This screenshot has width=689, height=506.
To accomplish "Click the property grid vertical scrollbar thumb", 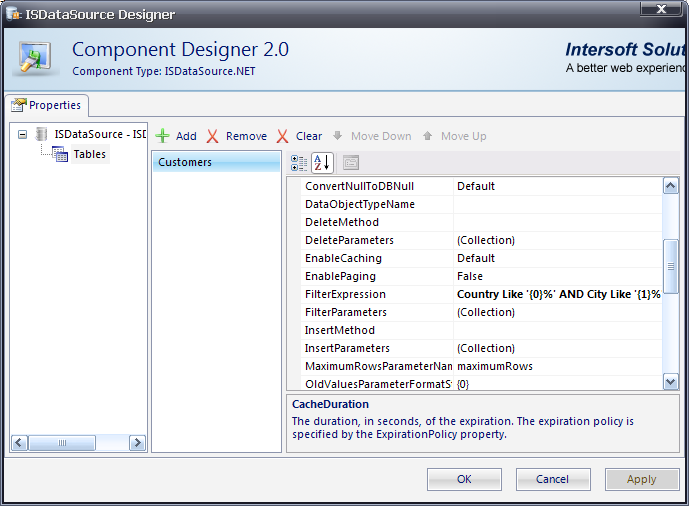I will tap(671, 266).
